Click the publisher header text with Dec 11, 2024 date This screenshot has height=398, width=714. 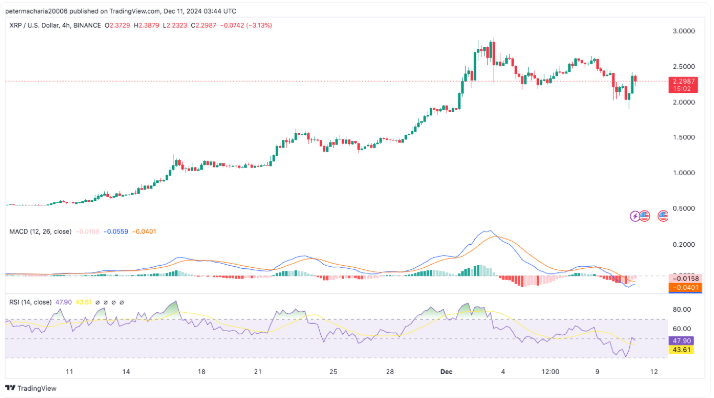pyautogui.click(x=121, y=11)
